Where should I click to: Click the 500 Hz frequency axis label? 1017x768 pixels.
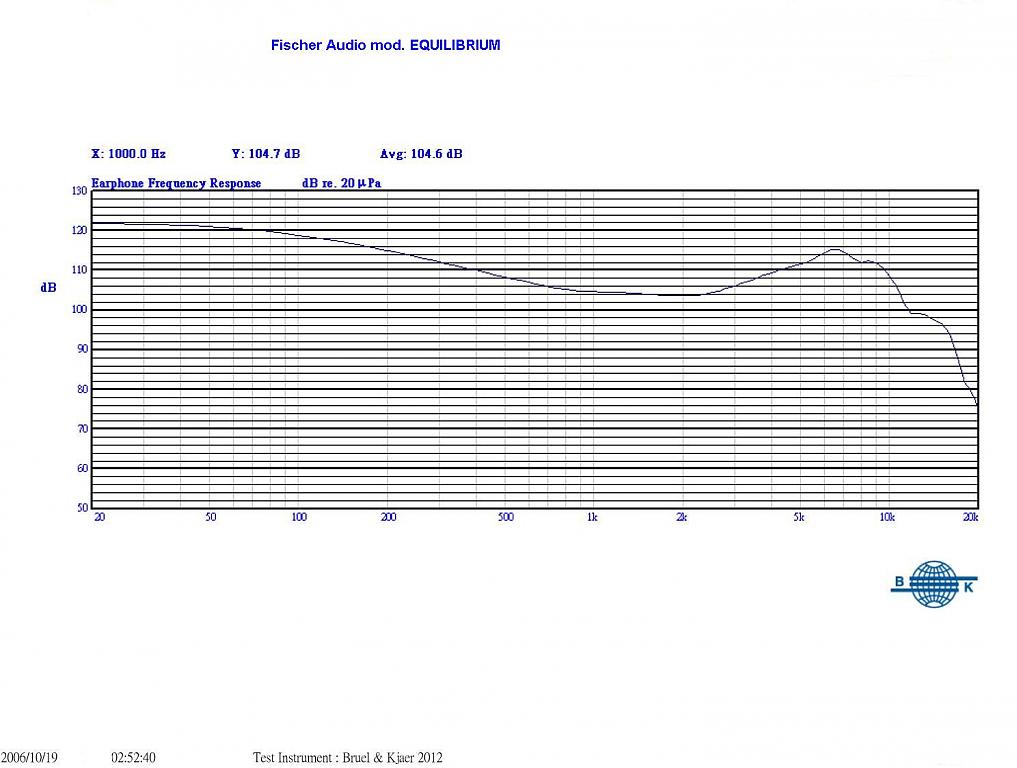pyautogui.click(x=506, y=517)
